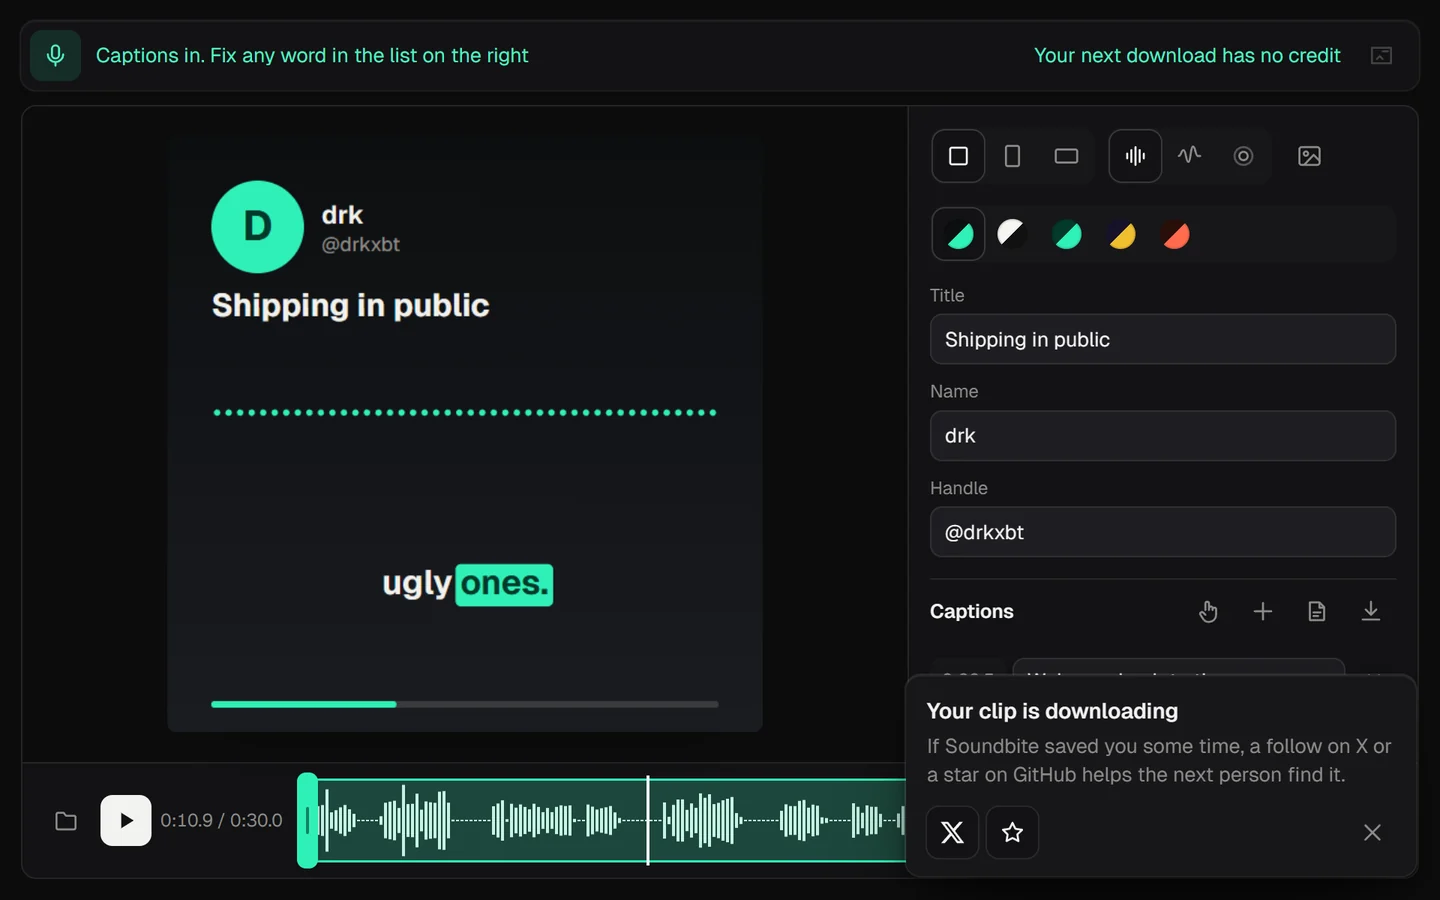Click the left trim handle of the waveform
This screenshot has height=900, width=1440.
(x=307, y=820)
